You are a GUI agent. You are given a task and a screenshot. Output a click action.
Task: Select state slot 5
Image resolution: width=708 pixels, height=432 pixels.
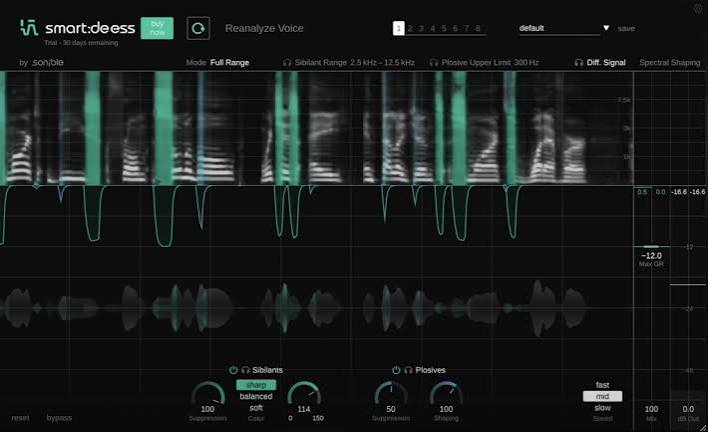coord(444,28)
